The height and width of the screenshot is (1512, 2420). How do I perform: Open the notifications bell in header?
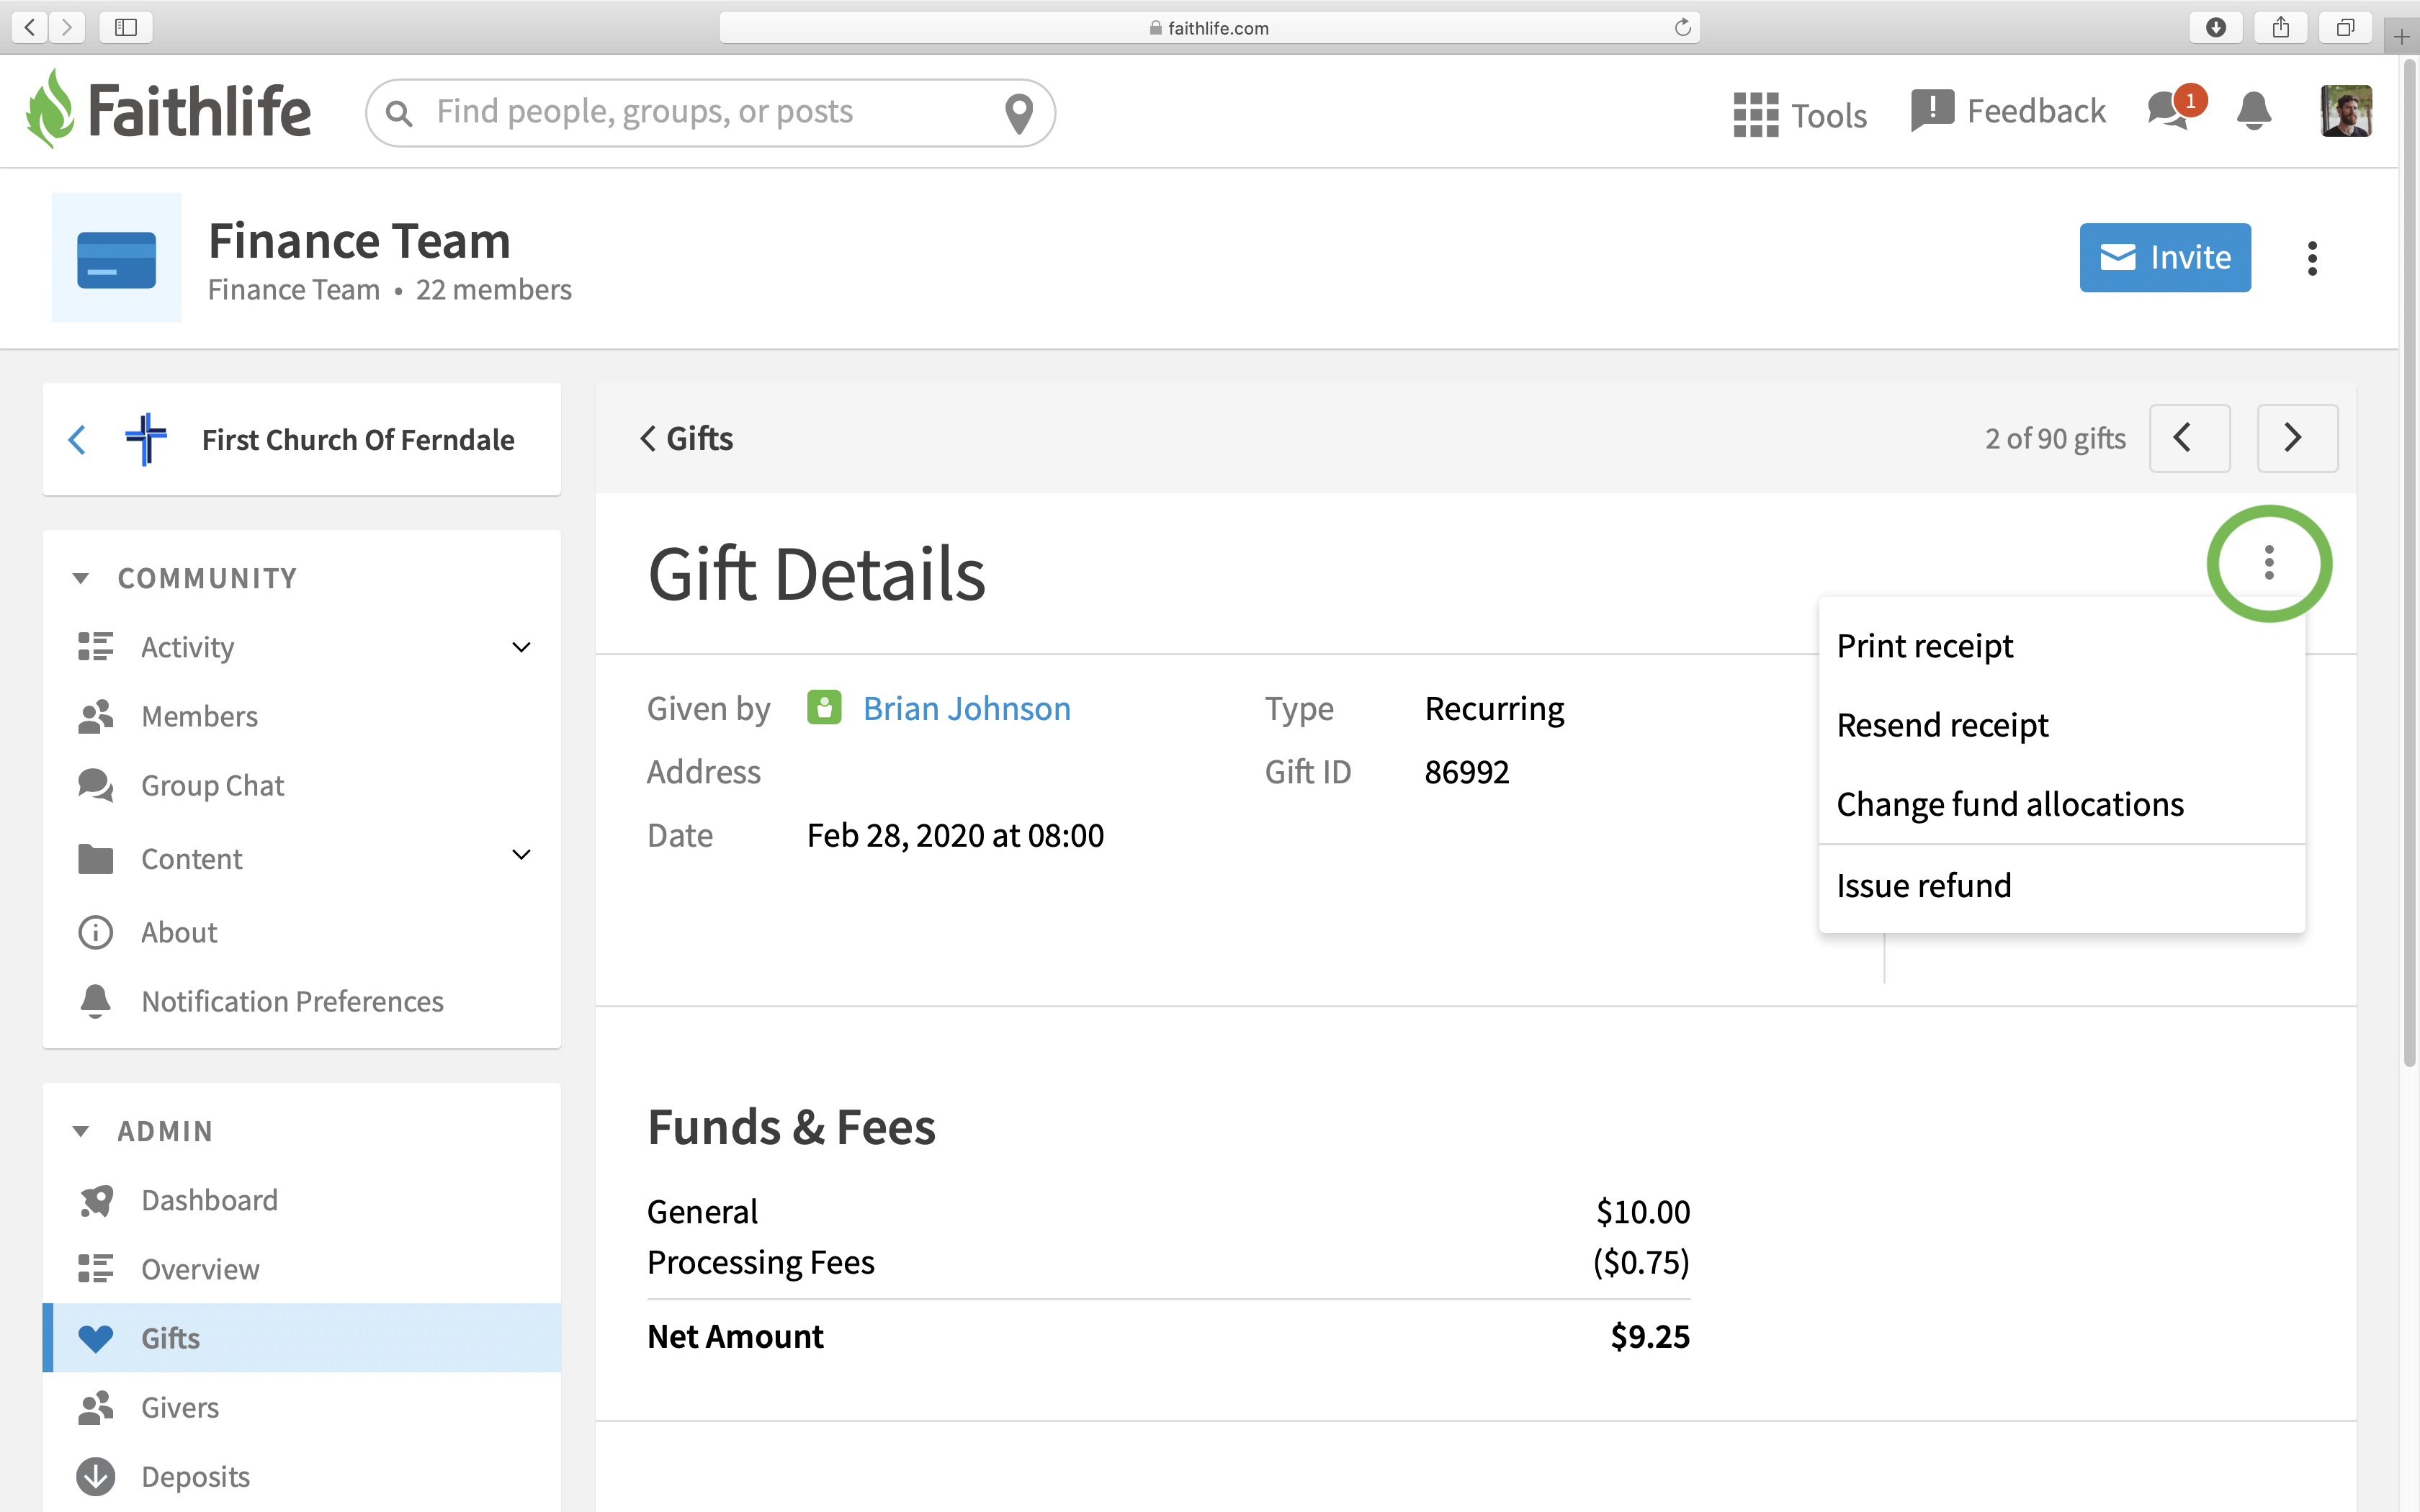pyautogui.click(x=2253, y=111)
